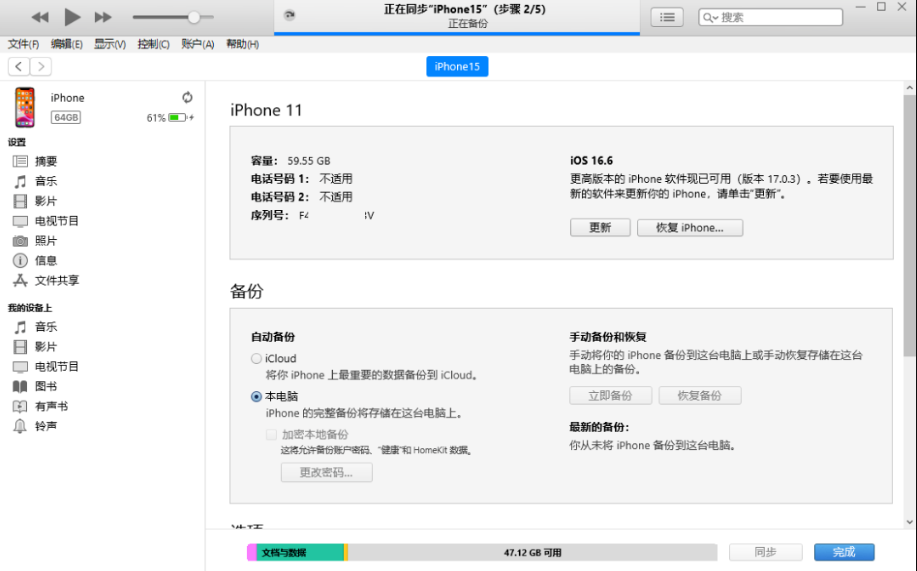
Task: Select the 本电脑 backup radio button
Action: coord(256,396)
